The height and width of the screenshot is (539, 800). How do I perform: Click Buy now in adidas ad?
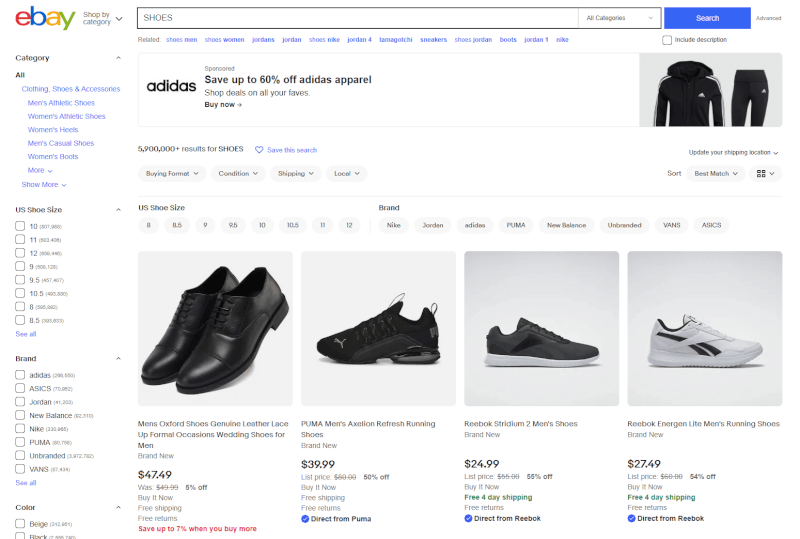(x=223, y=105)
